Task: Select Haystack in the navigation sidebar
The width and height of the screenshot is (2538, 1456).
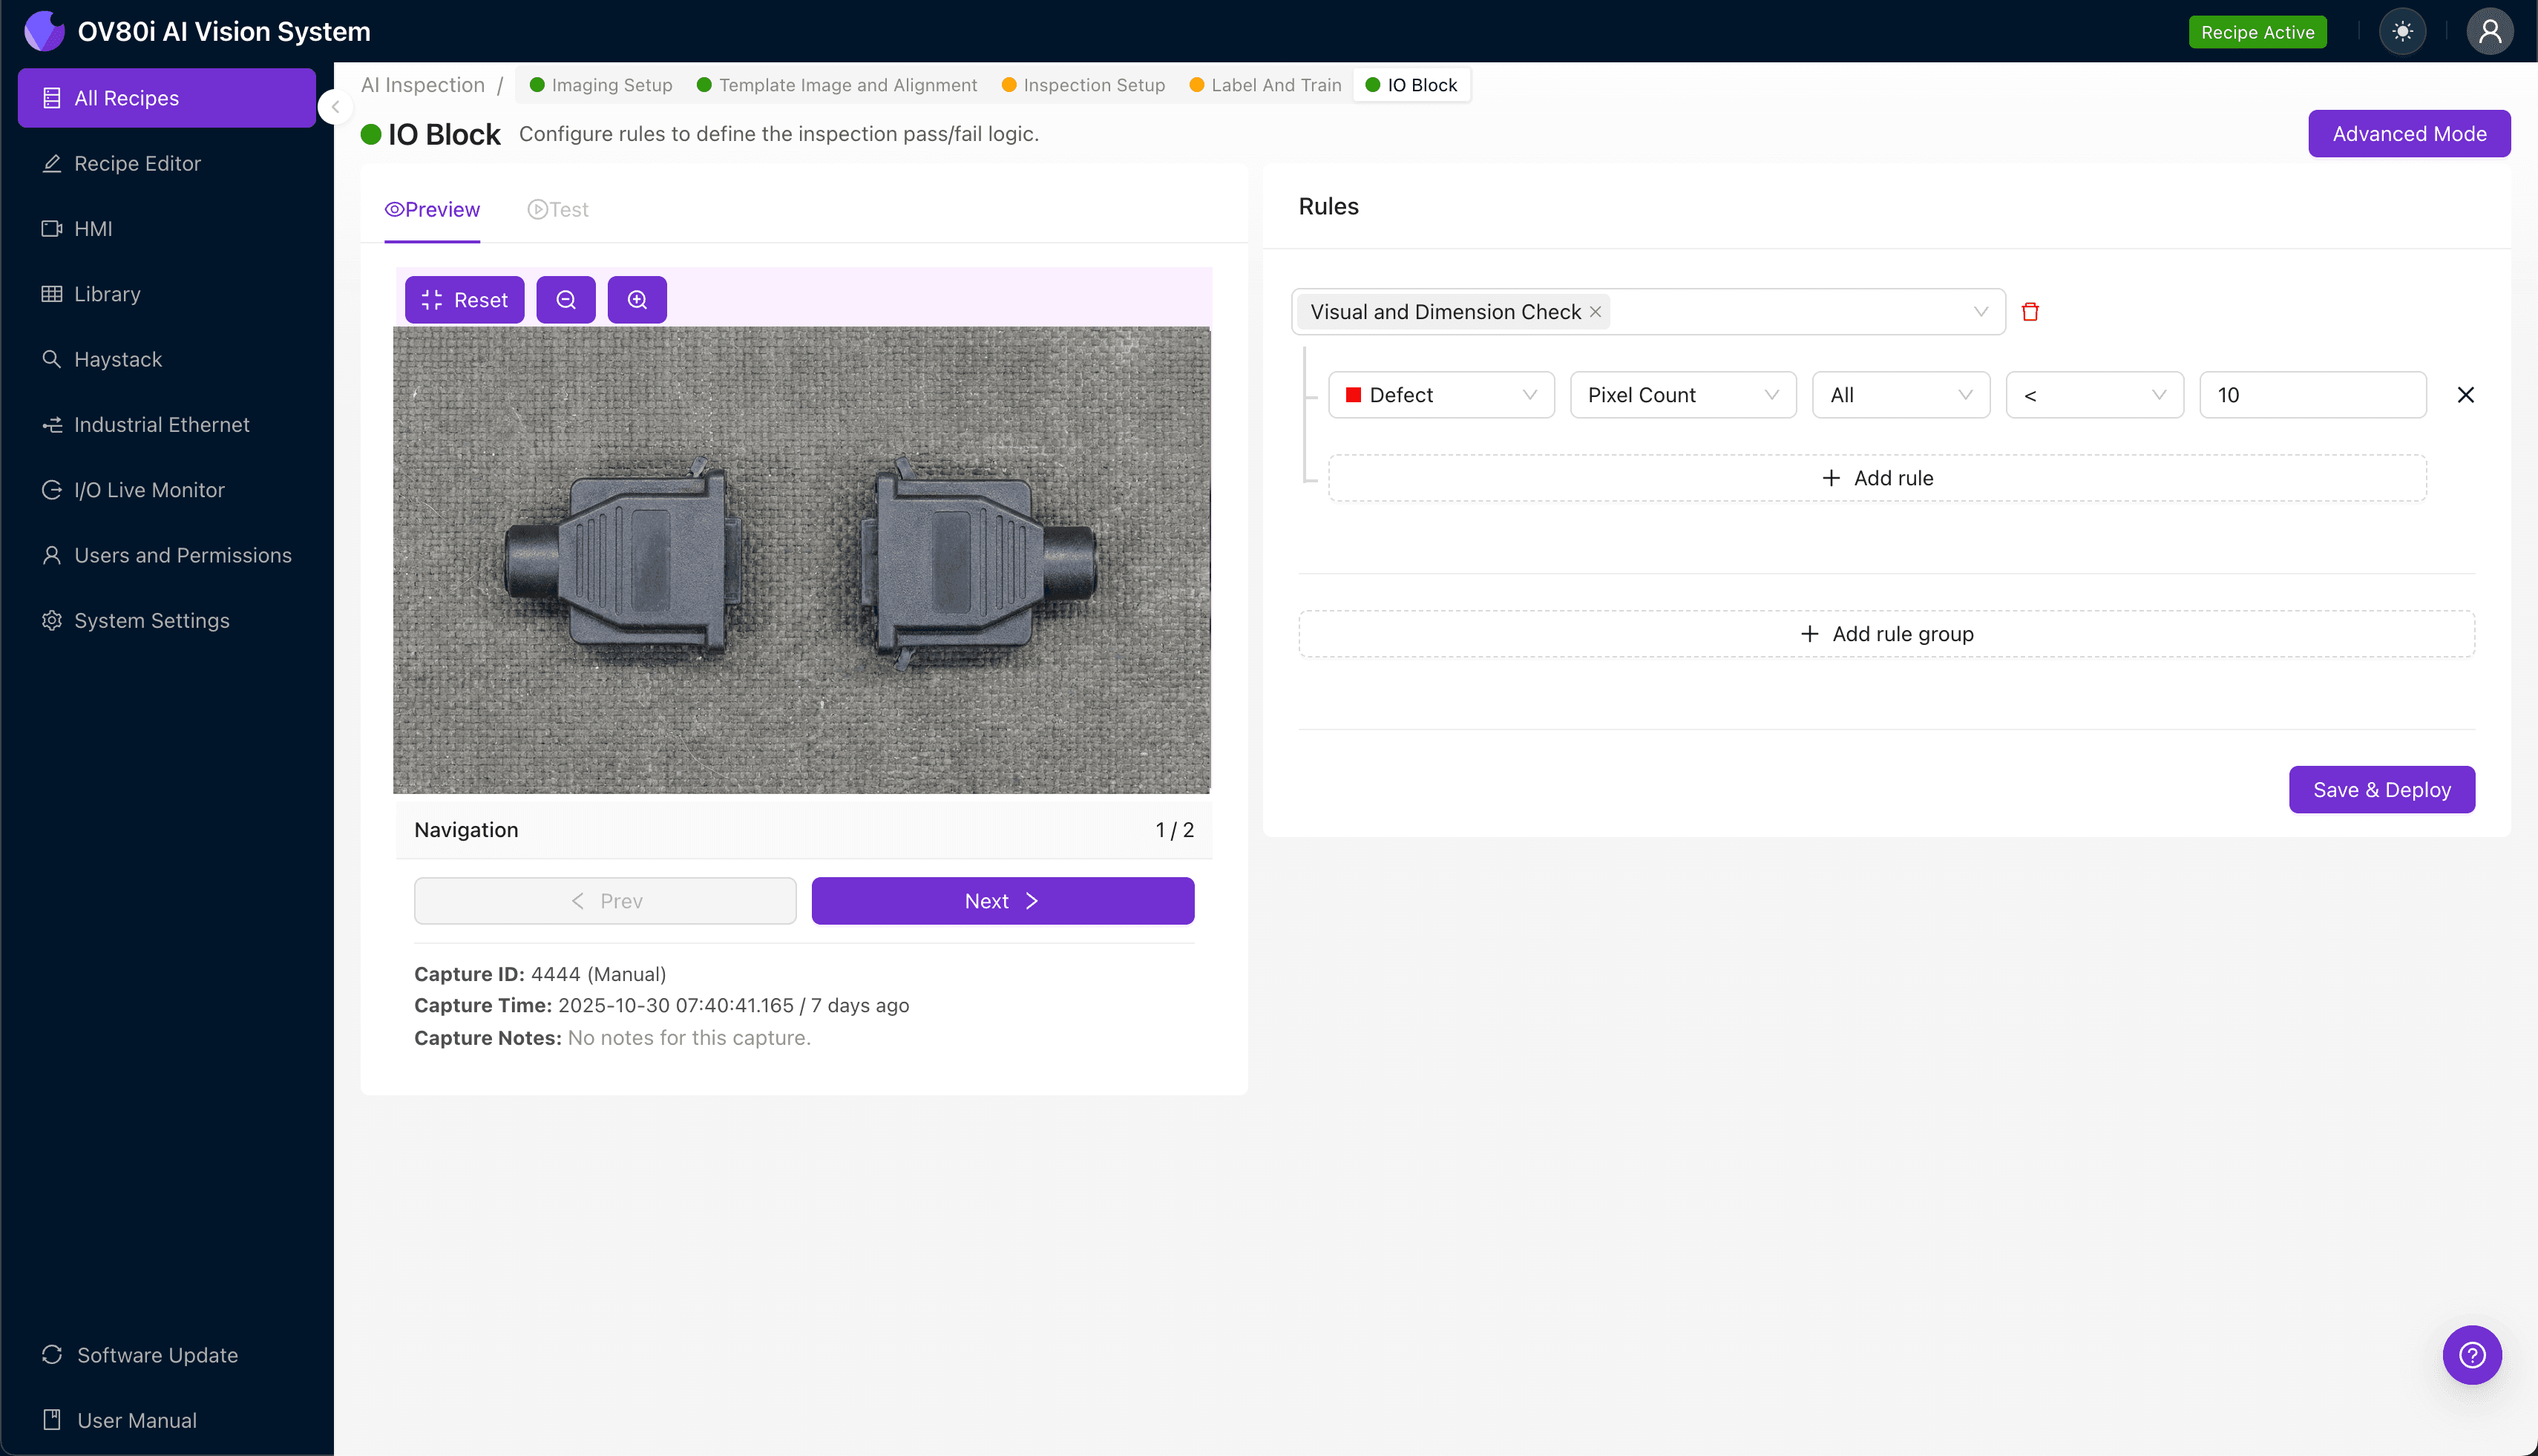Action: [x=118, y=359]
